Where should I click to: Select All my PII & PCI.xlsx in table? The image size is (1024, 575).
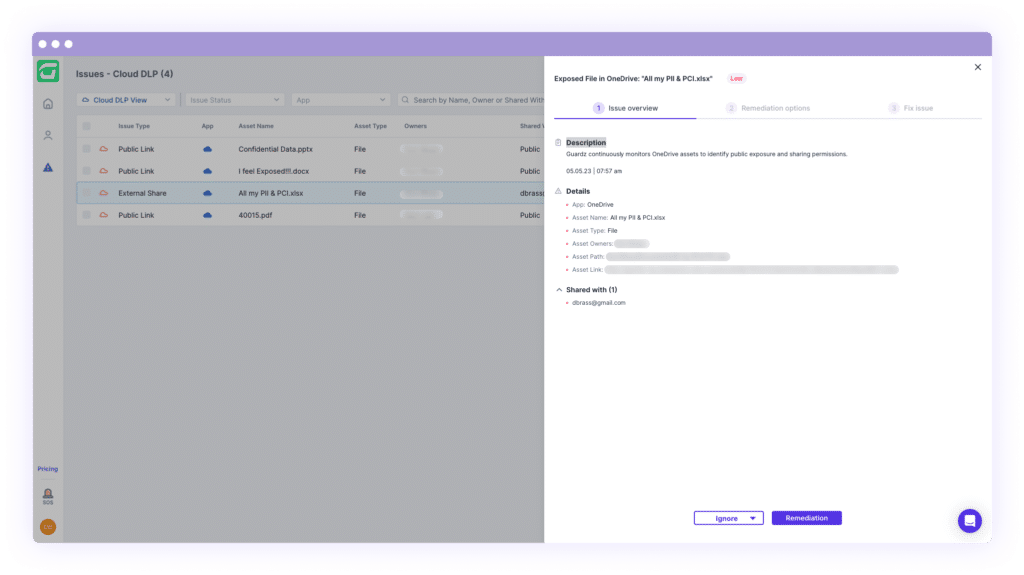(x=270, y=193)
